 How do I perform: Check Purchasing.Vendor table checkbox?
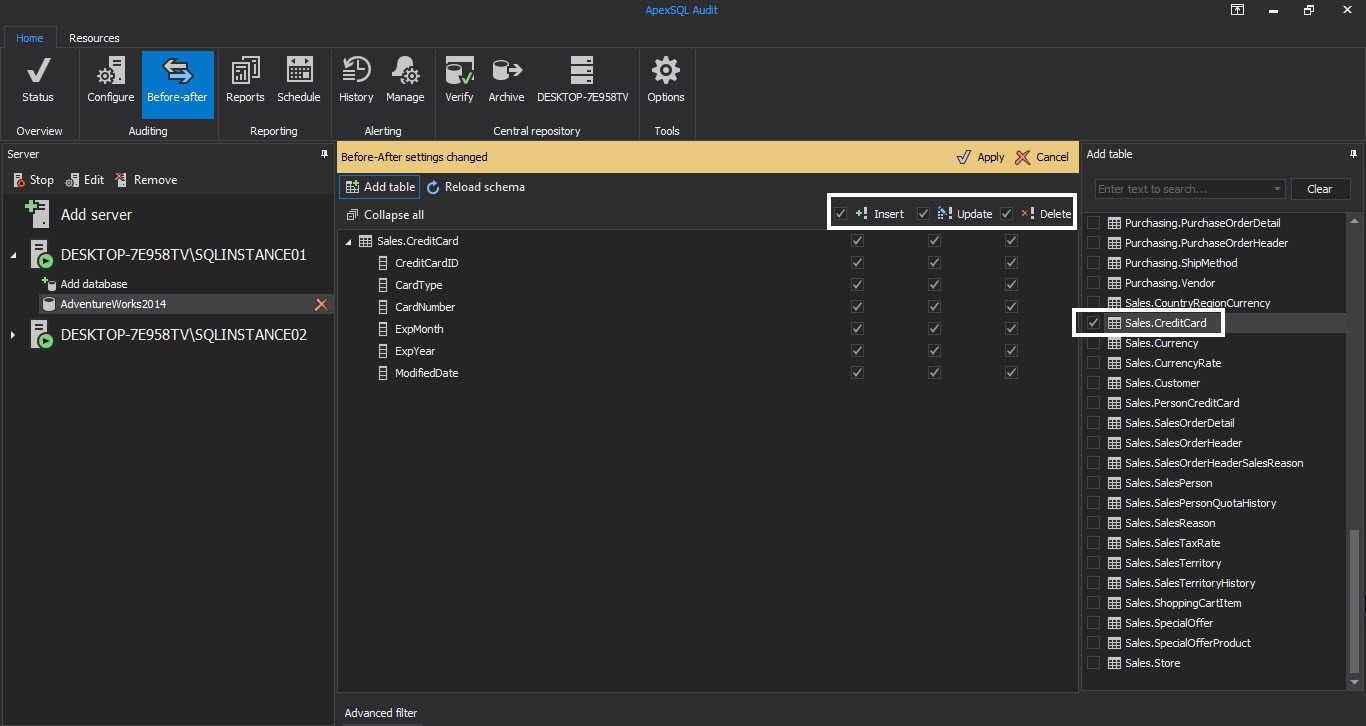1093,283
